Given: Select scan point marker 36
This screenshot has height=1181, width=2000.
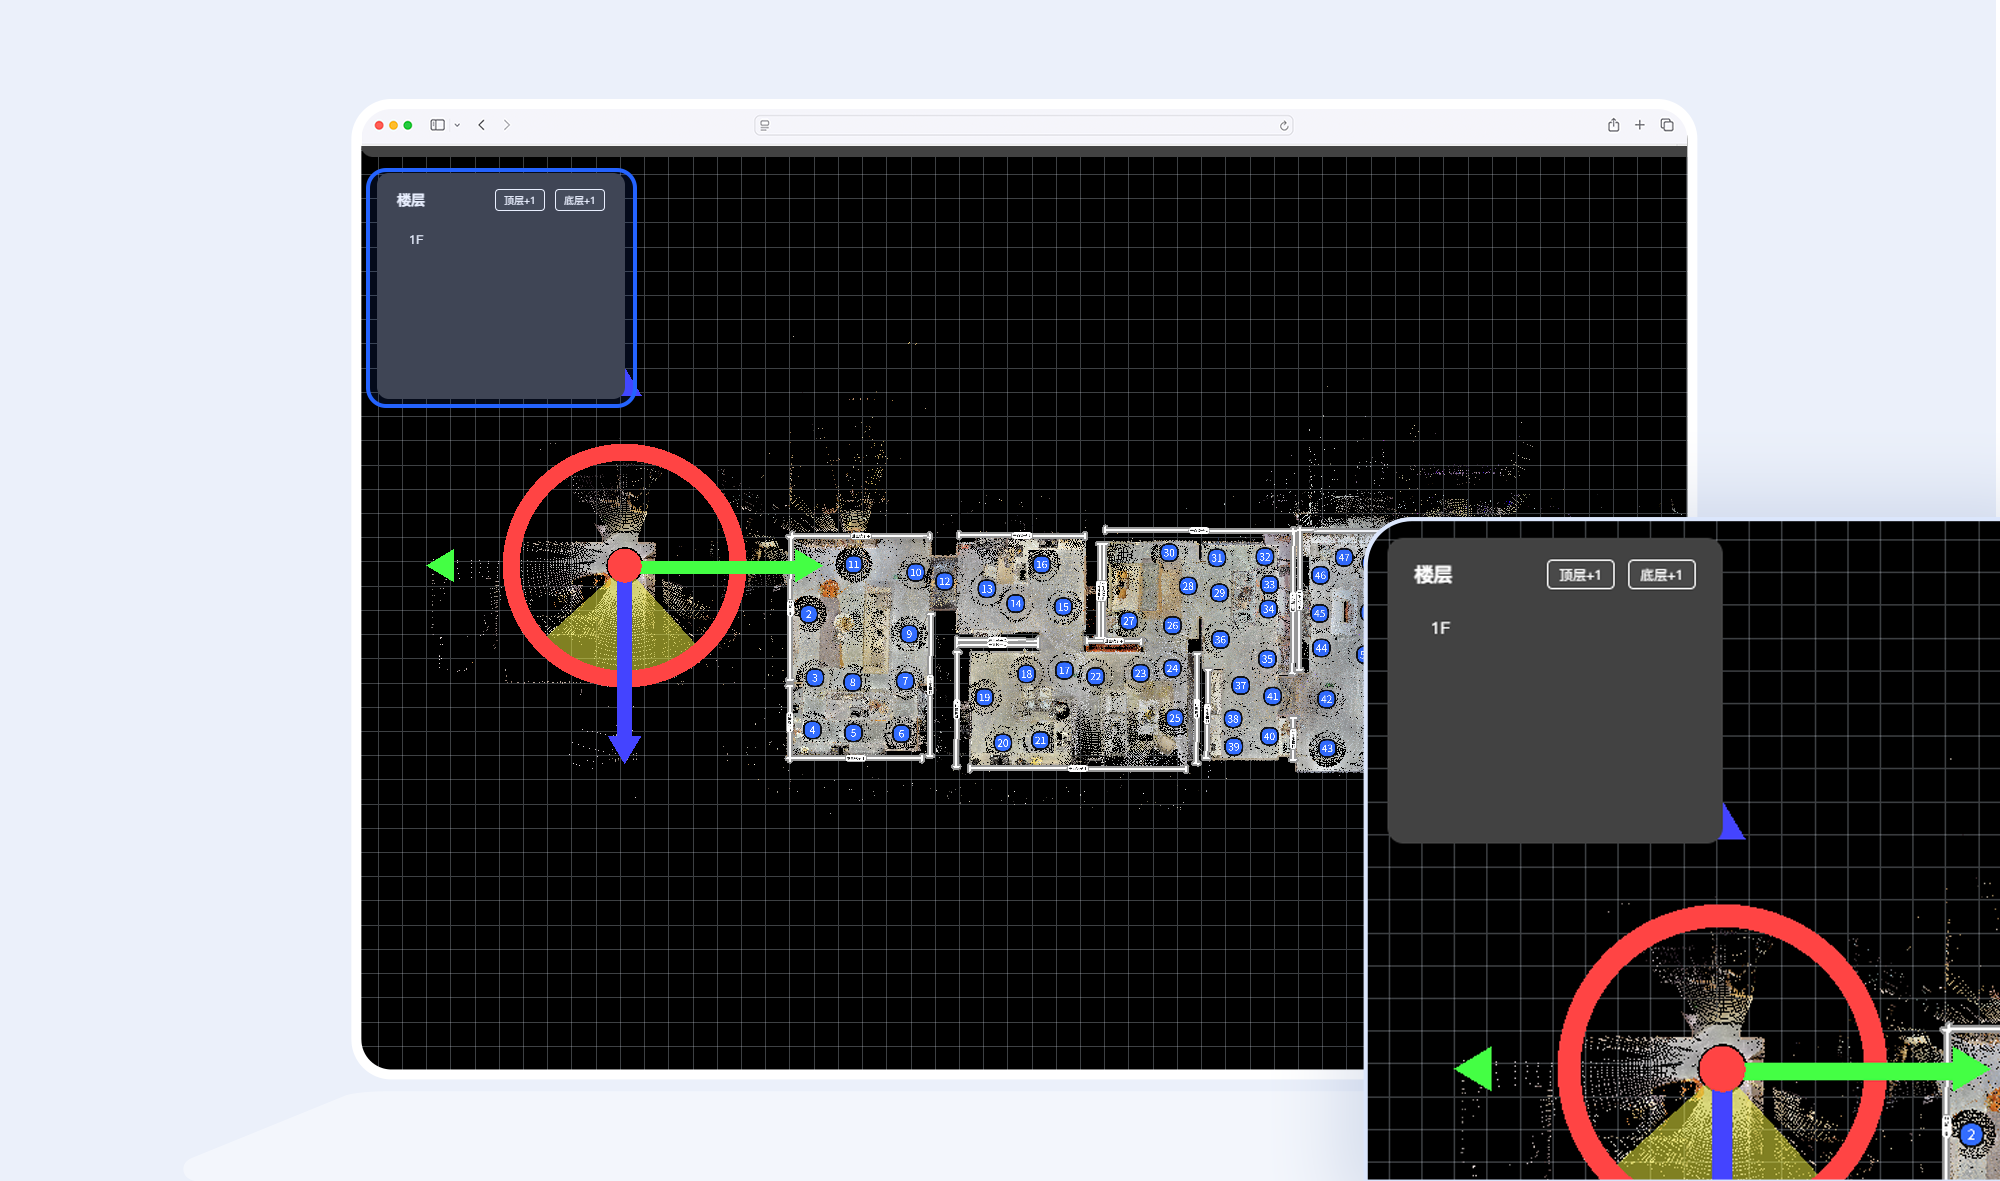Looking at the screenshot, I should (1220, 639).
